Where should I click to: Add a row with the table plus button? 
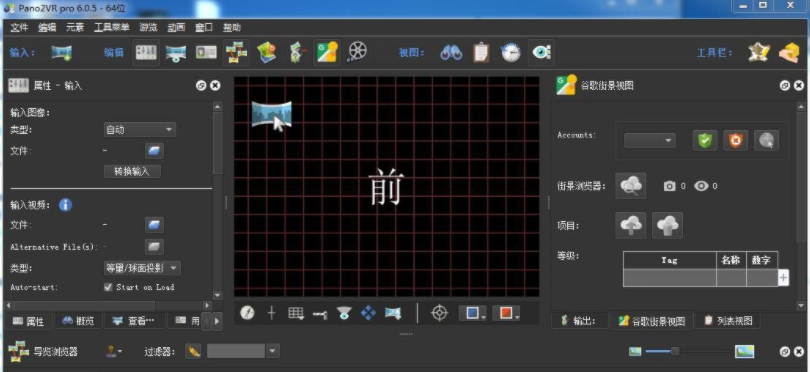[x=783, y=278]
